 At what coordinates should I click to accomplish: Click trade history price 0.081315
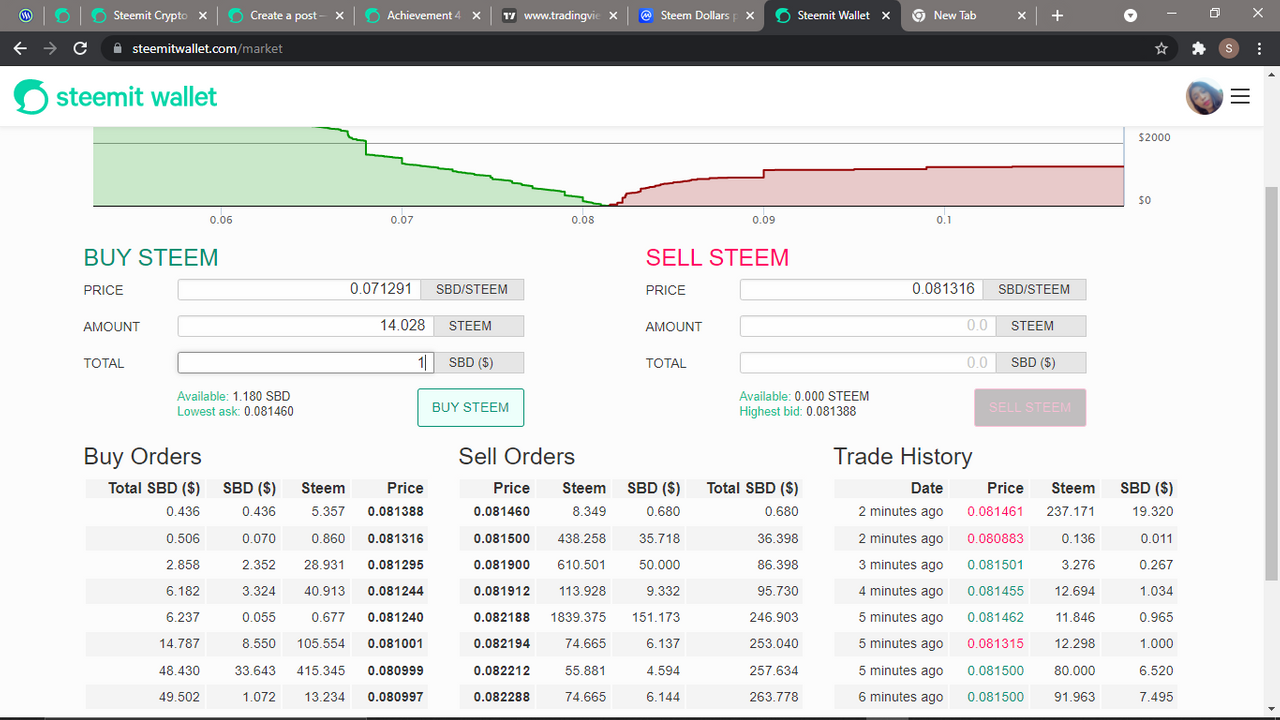click(995, 644)
